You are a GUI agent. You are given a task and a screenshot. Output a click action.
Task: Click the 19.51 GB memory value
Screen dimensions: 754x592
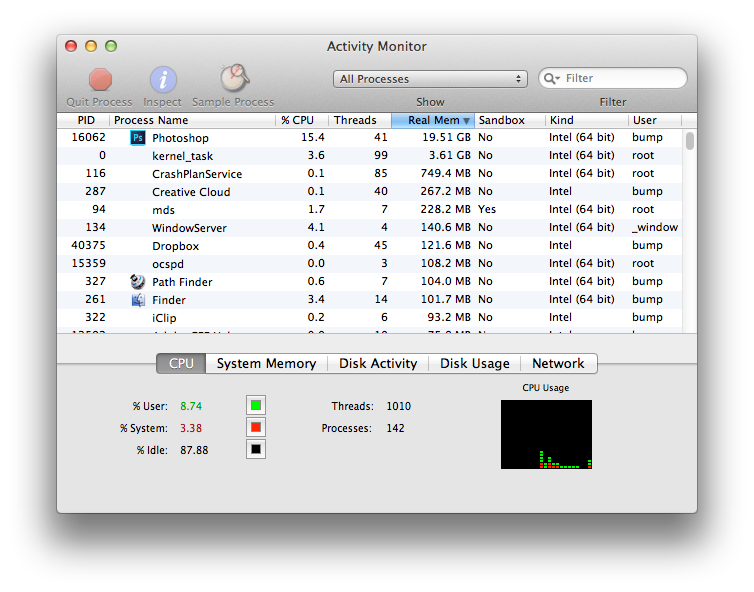[446, 138]
